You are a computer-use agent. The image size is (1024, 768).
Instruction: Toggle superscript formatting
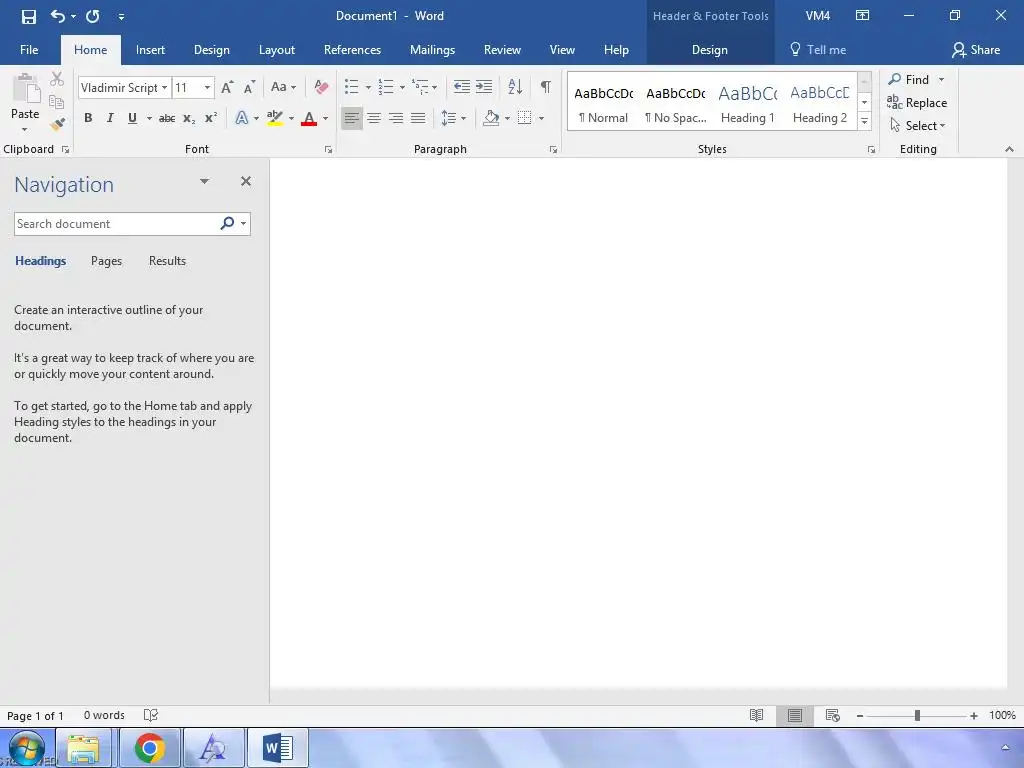pos(211,118)
